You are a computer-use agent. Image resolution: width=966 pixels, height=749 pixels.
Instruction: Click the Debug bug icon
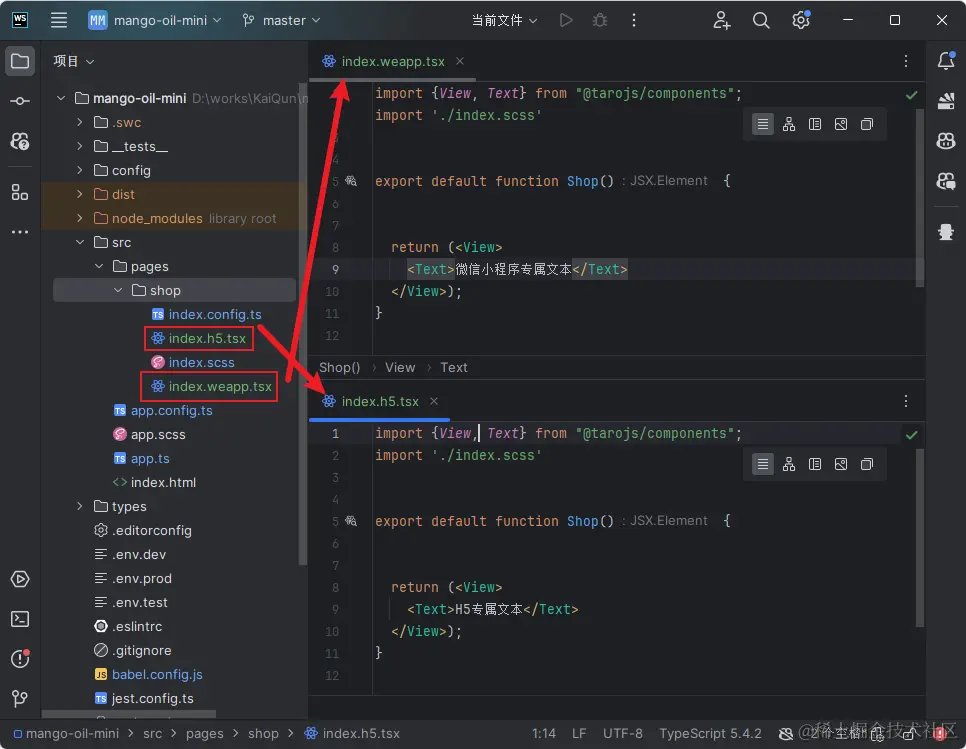(x=599, y=20)
